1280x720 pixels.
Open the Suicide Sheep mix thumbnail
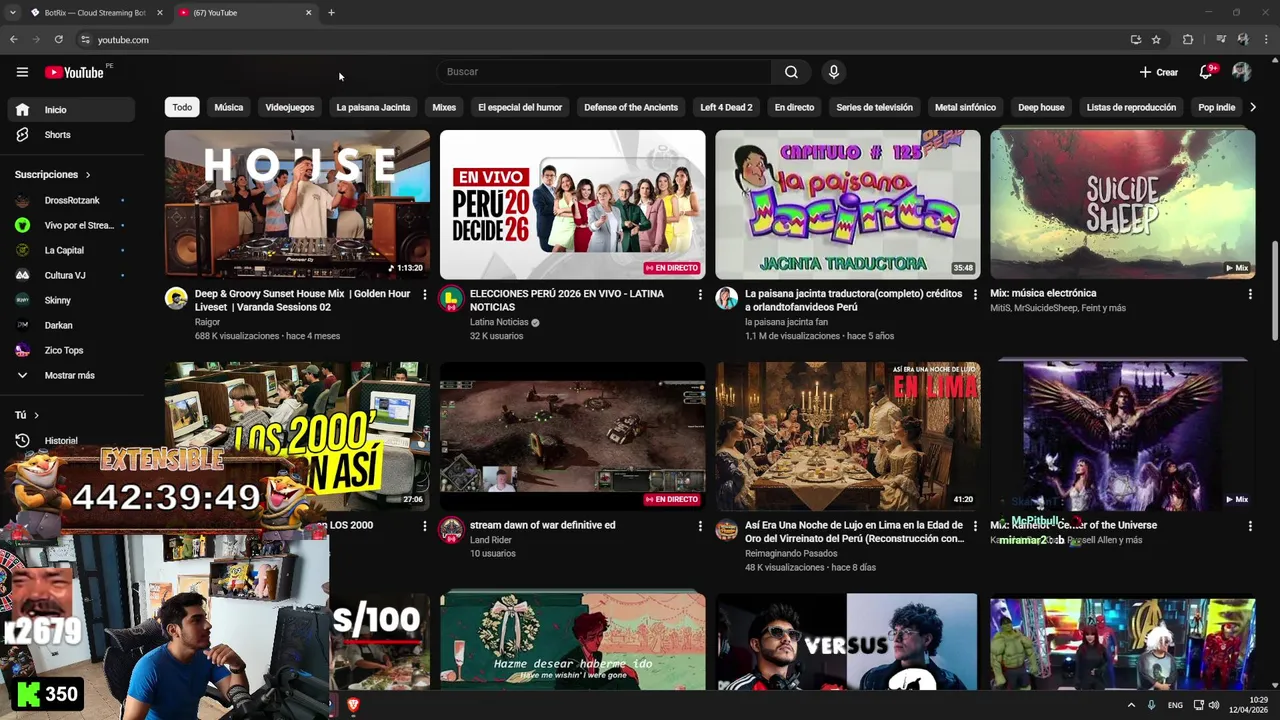(x=1122, y=204)
